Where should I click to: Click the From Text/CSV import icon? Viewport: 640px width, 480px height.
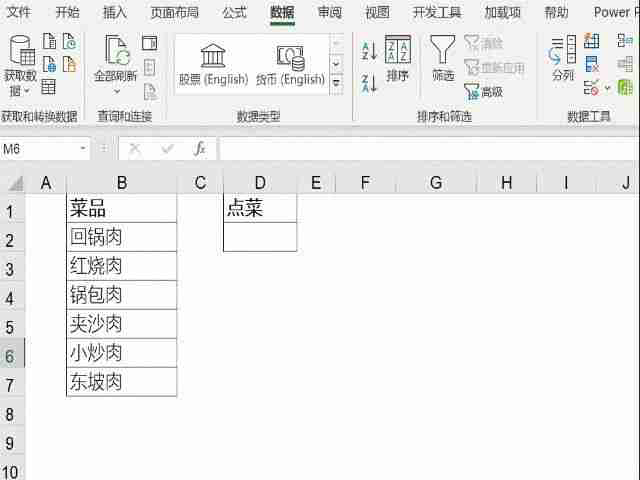coord(49,42)
